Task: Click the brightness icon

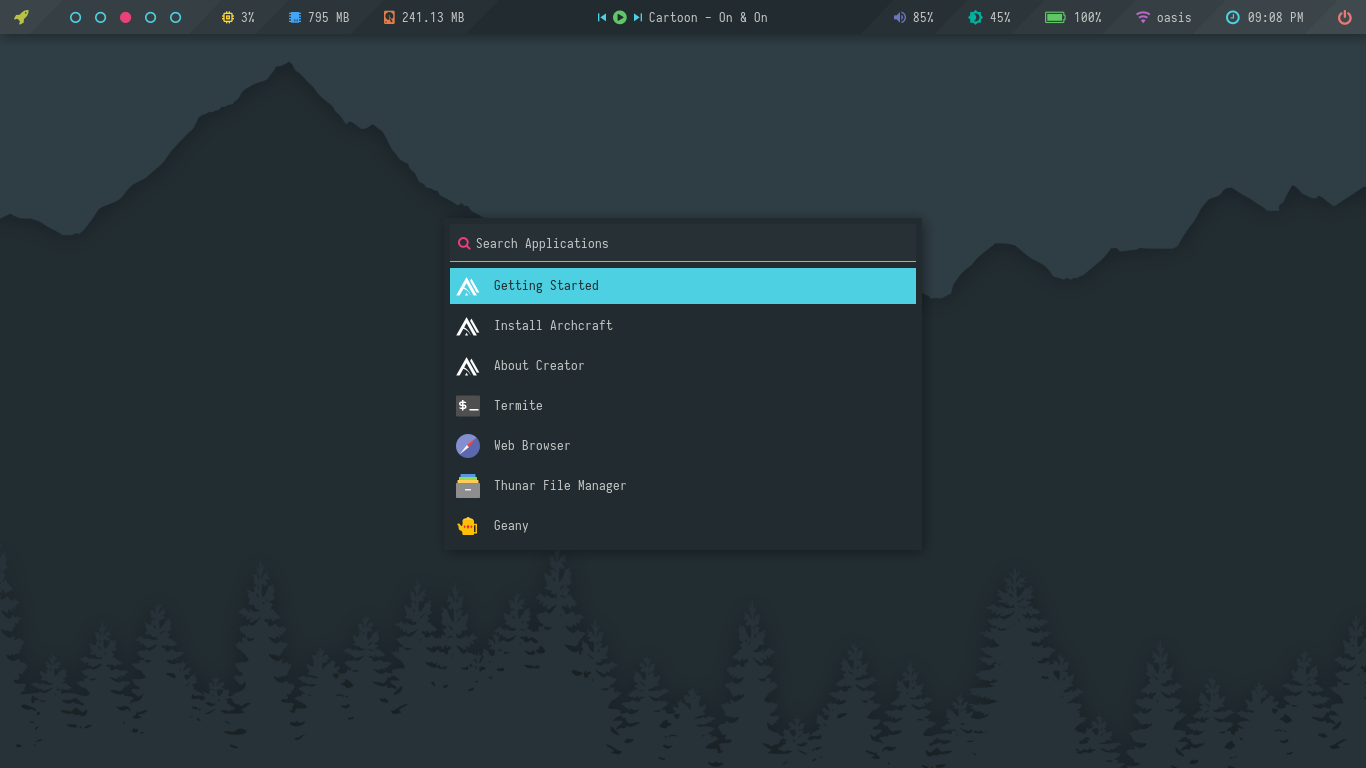Action: [975, 17]
